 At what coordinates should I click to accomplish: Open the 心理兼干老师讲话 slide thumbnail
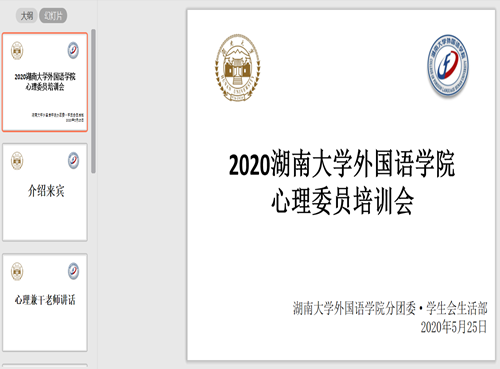click(x=45, y=303)
